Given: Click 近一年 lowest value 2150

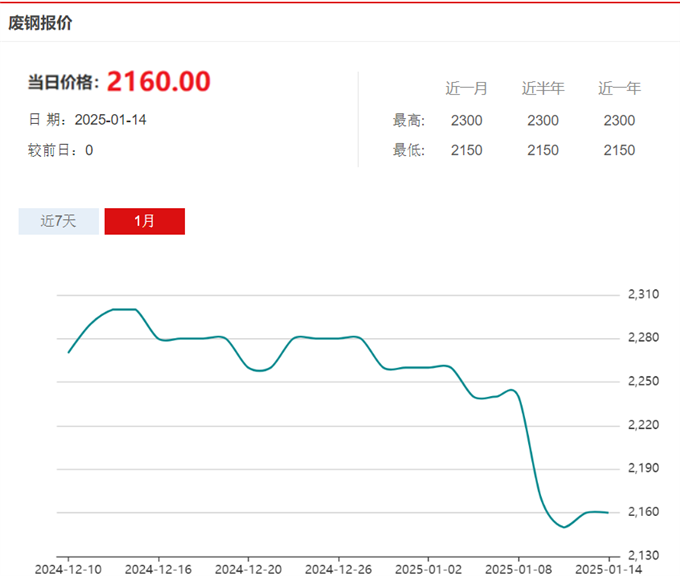Looking at the screenshot, I should click(x=619, y=150).
